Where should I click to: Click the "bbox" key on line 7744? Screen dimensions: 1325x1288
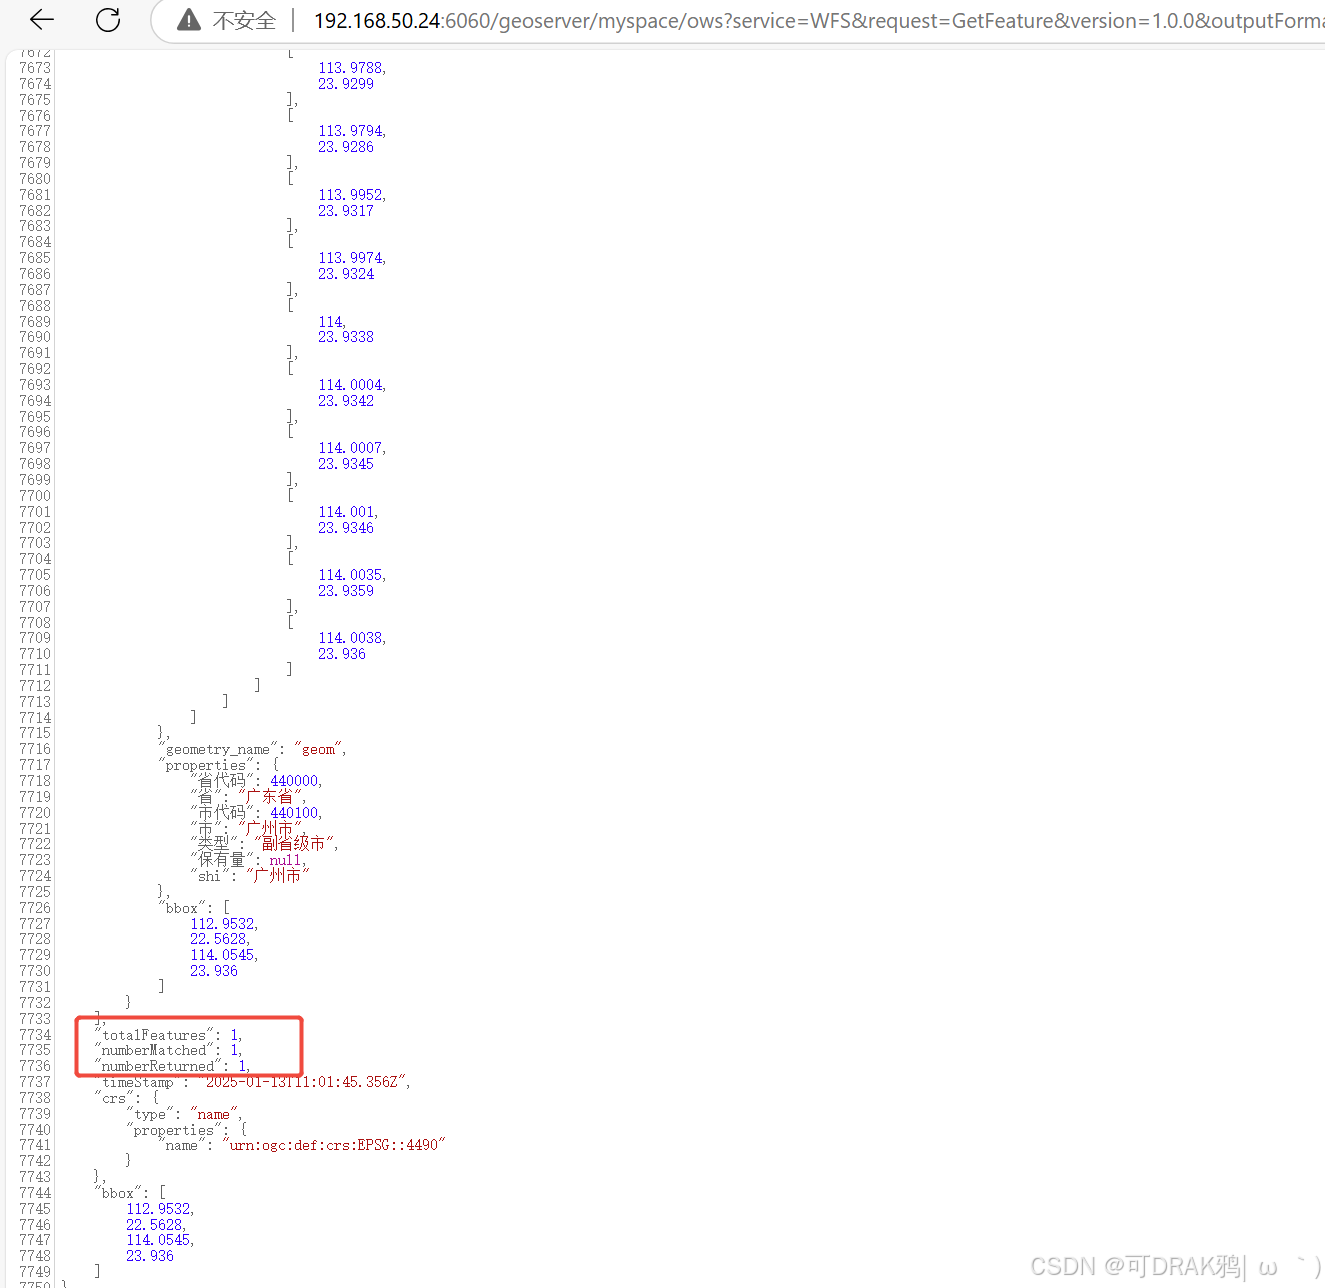pos(118,1193)
